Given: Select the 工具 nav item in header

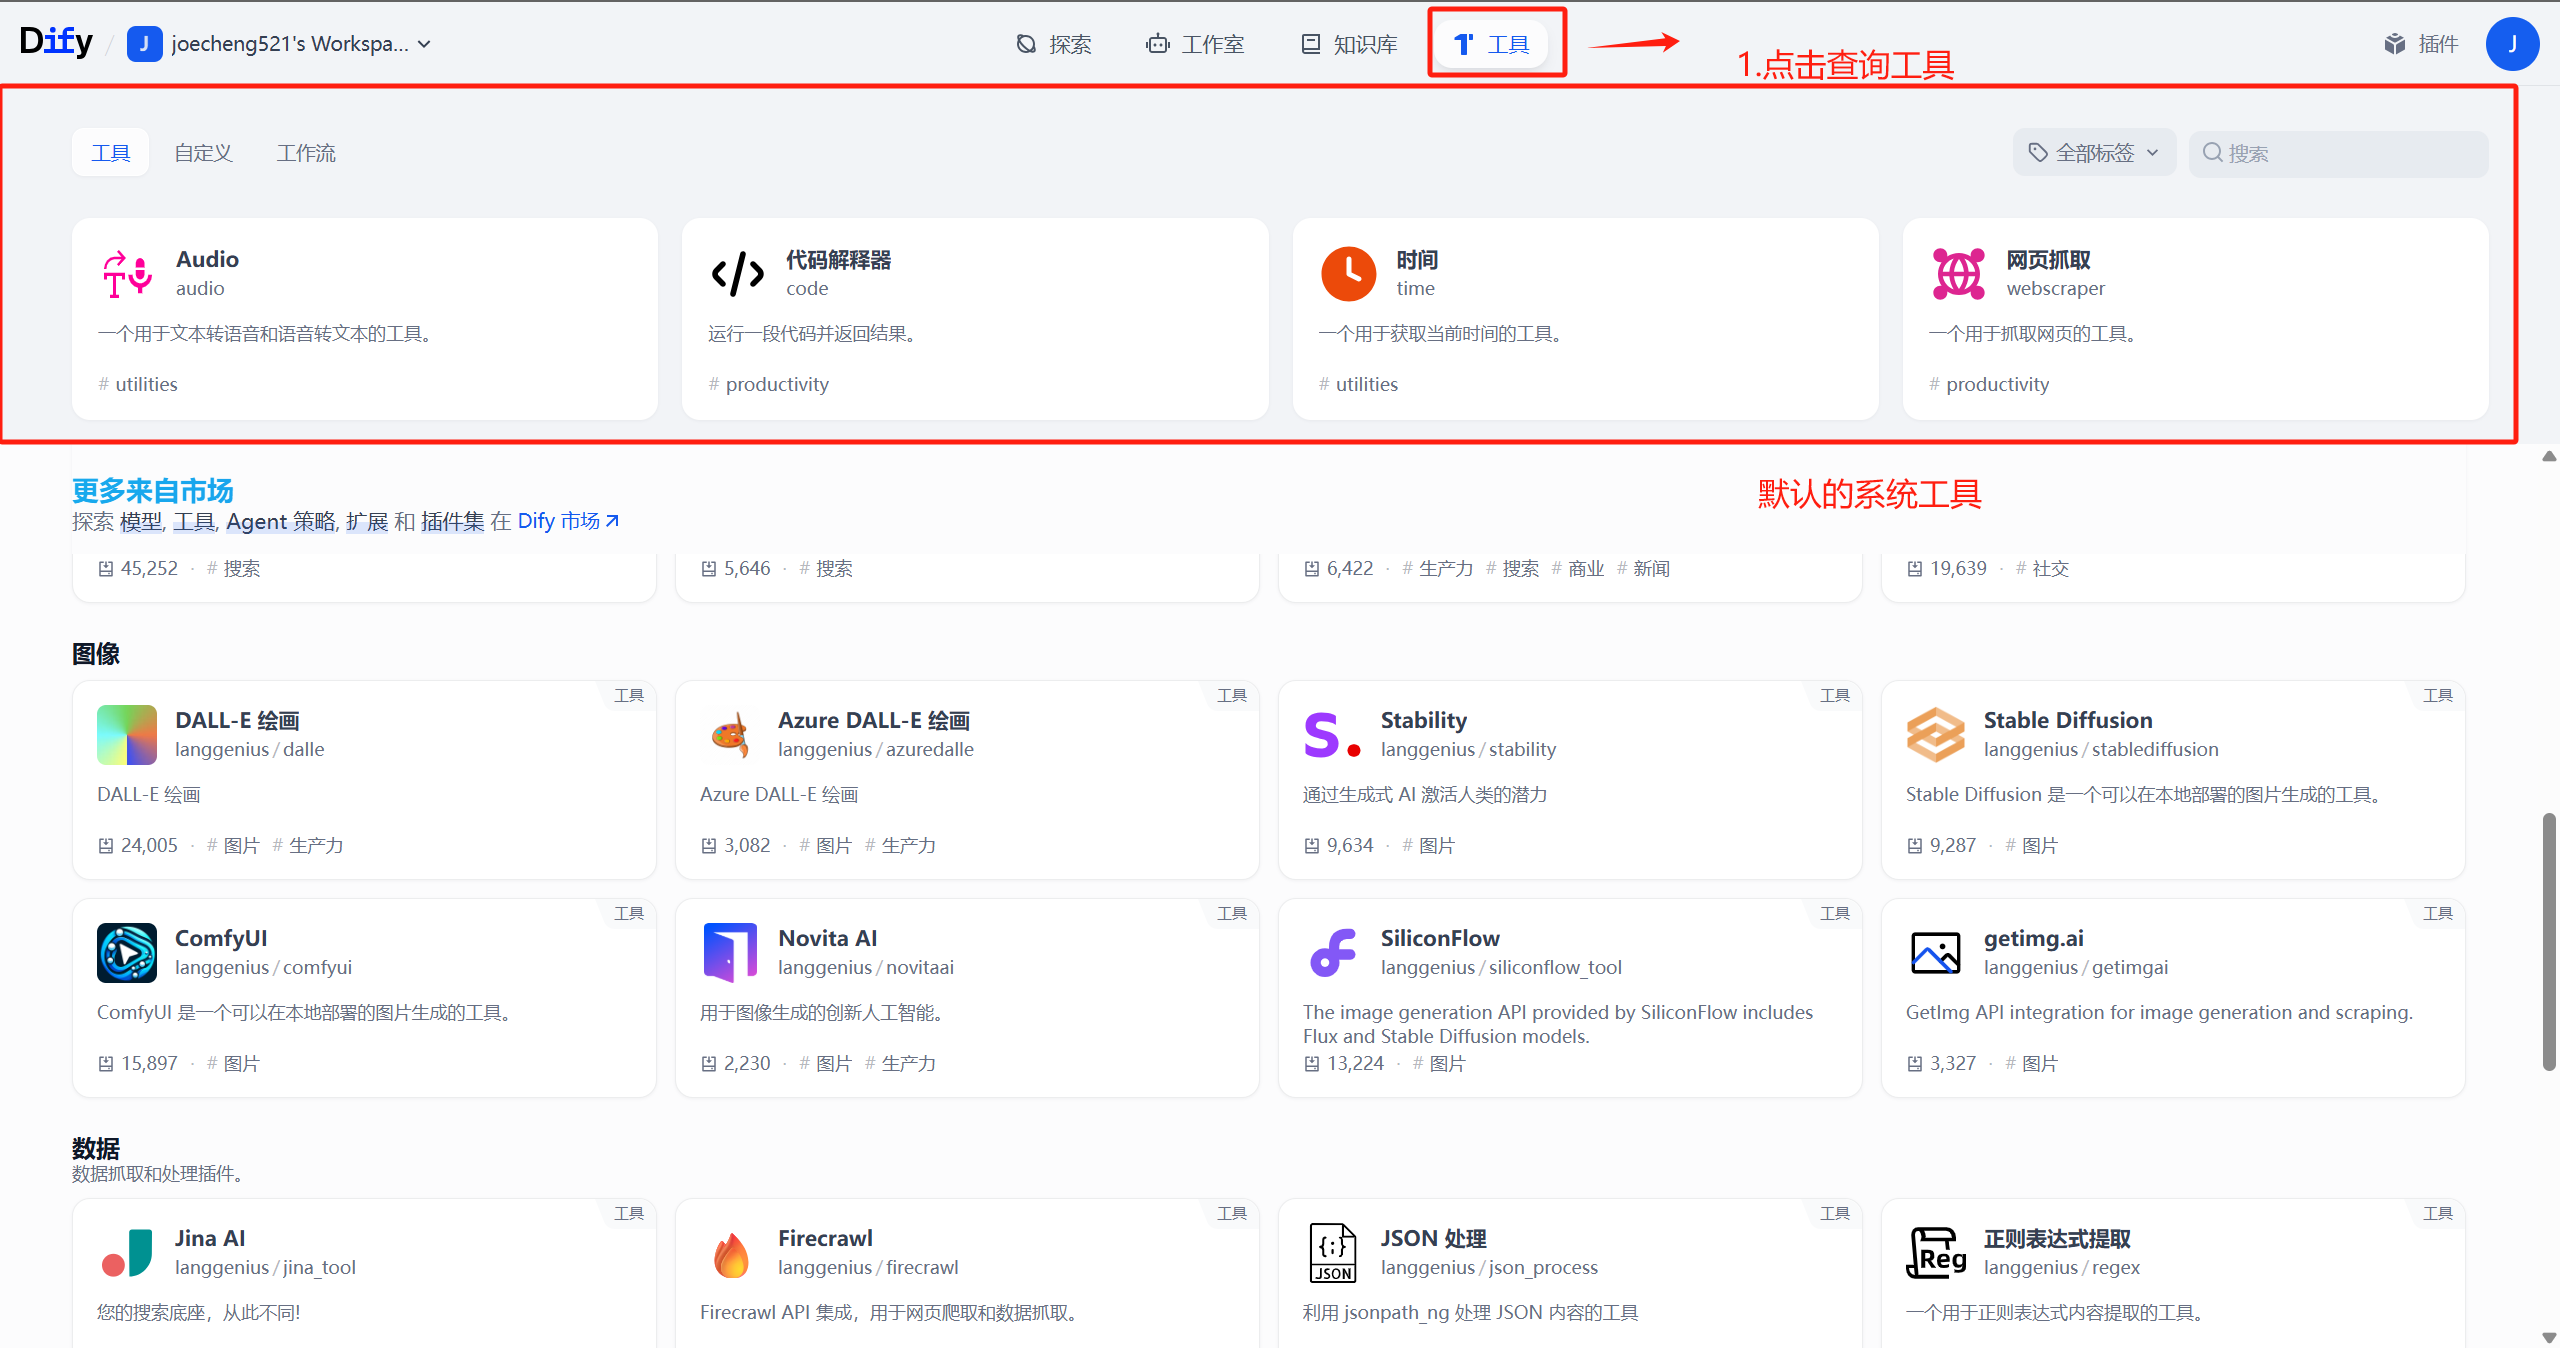Looking at the screenshot, I should pos(1491,44).
